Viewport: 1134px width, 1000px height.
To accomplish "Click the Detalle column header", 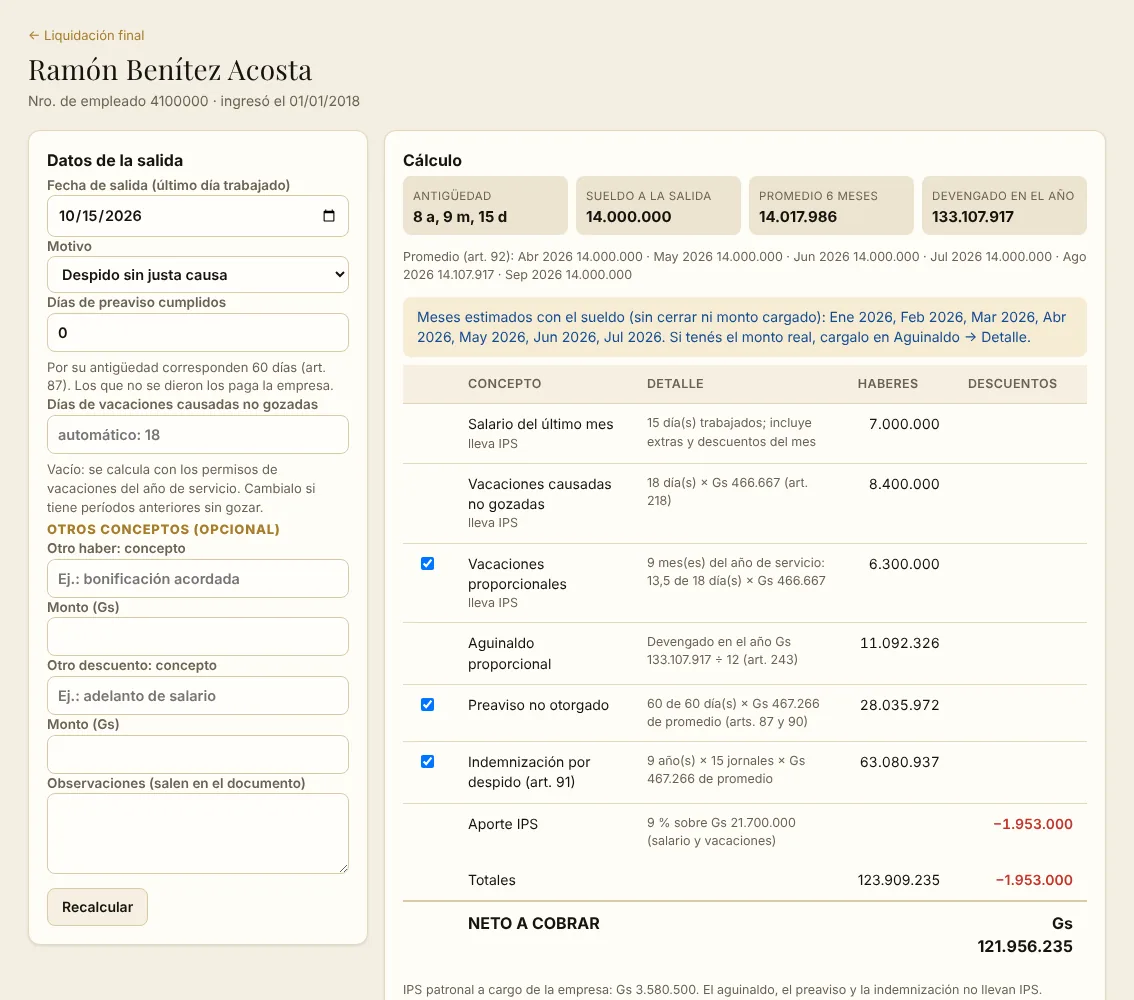I will (x=675, y=383).
